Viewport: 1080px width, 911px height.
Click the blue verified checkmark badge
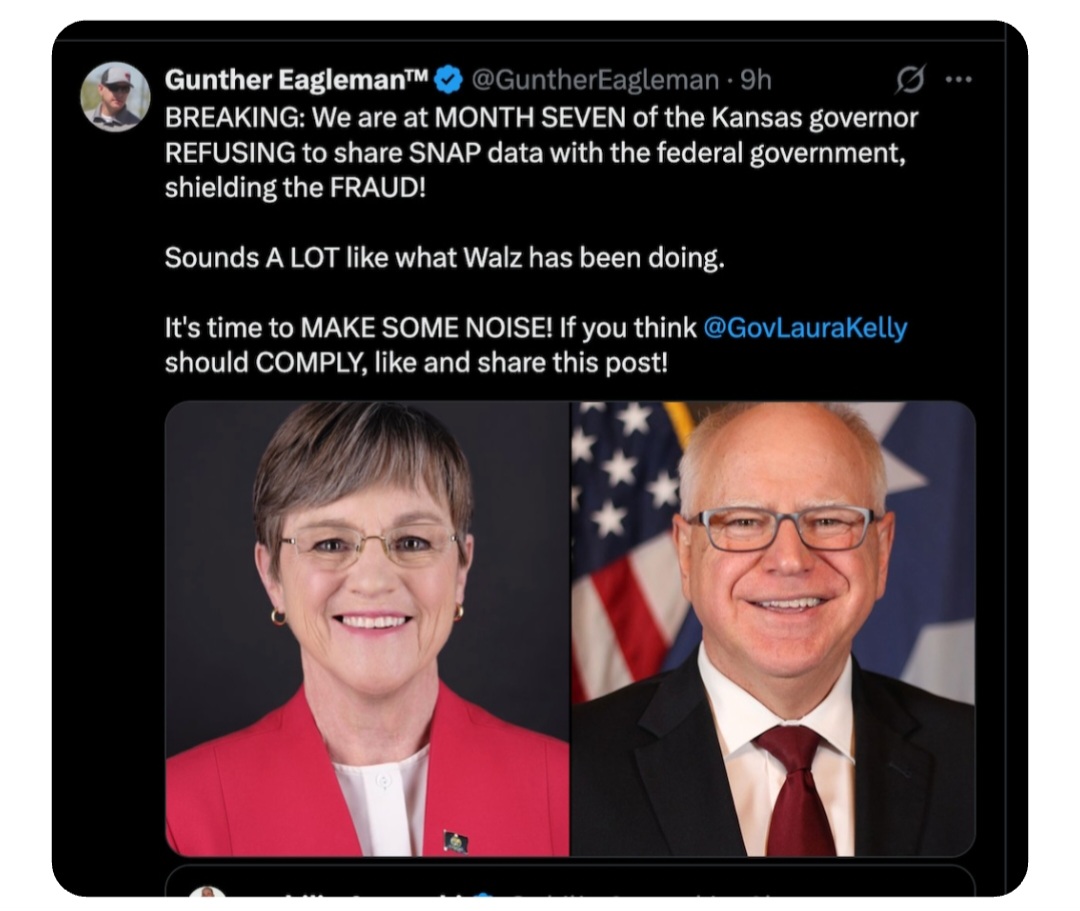(448, 81)
